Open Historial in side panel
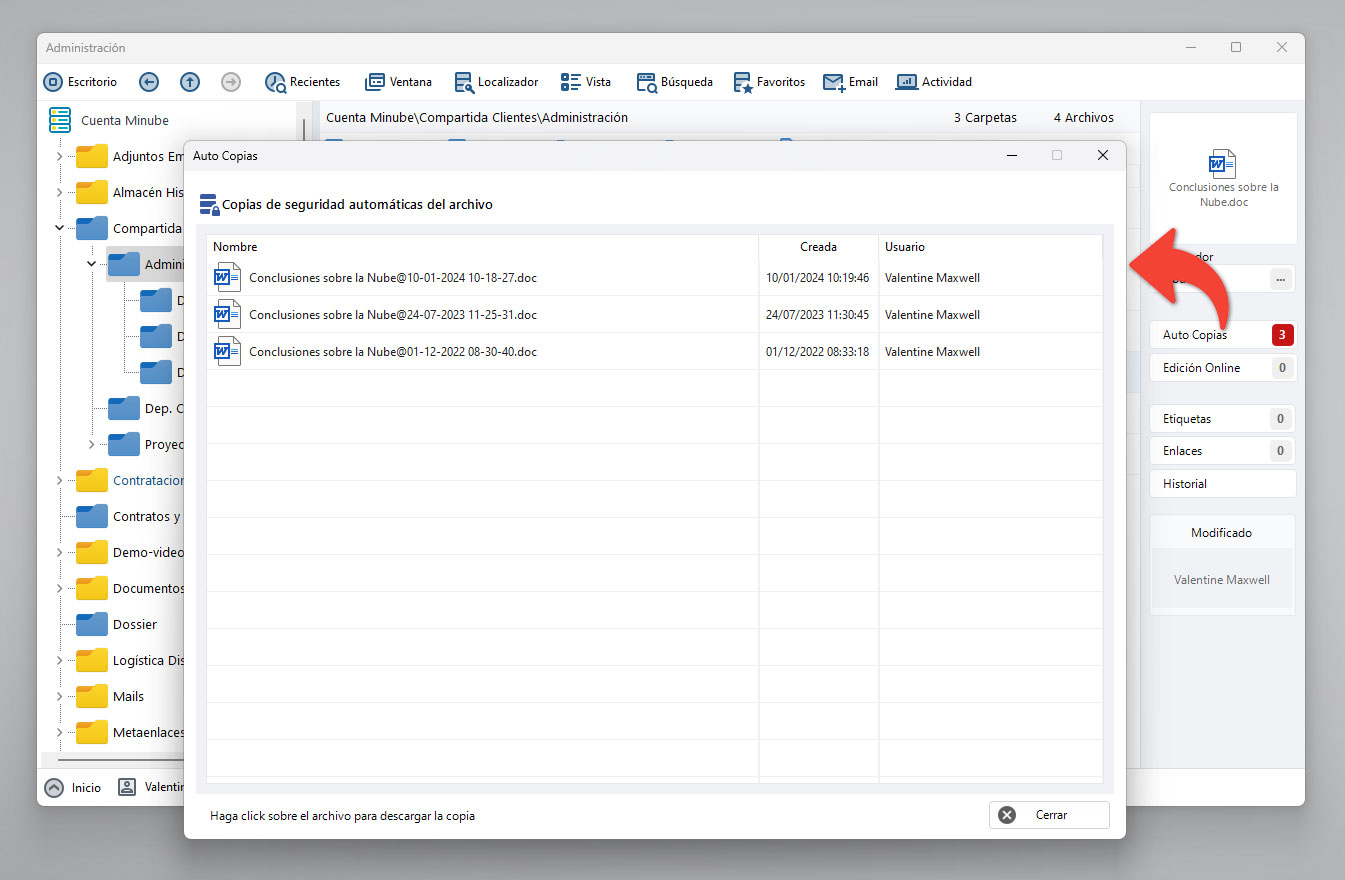Viewport: 1345px width, 880px height. [x=1222, y=484]
